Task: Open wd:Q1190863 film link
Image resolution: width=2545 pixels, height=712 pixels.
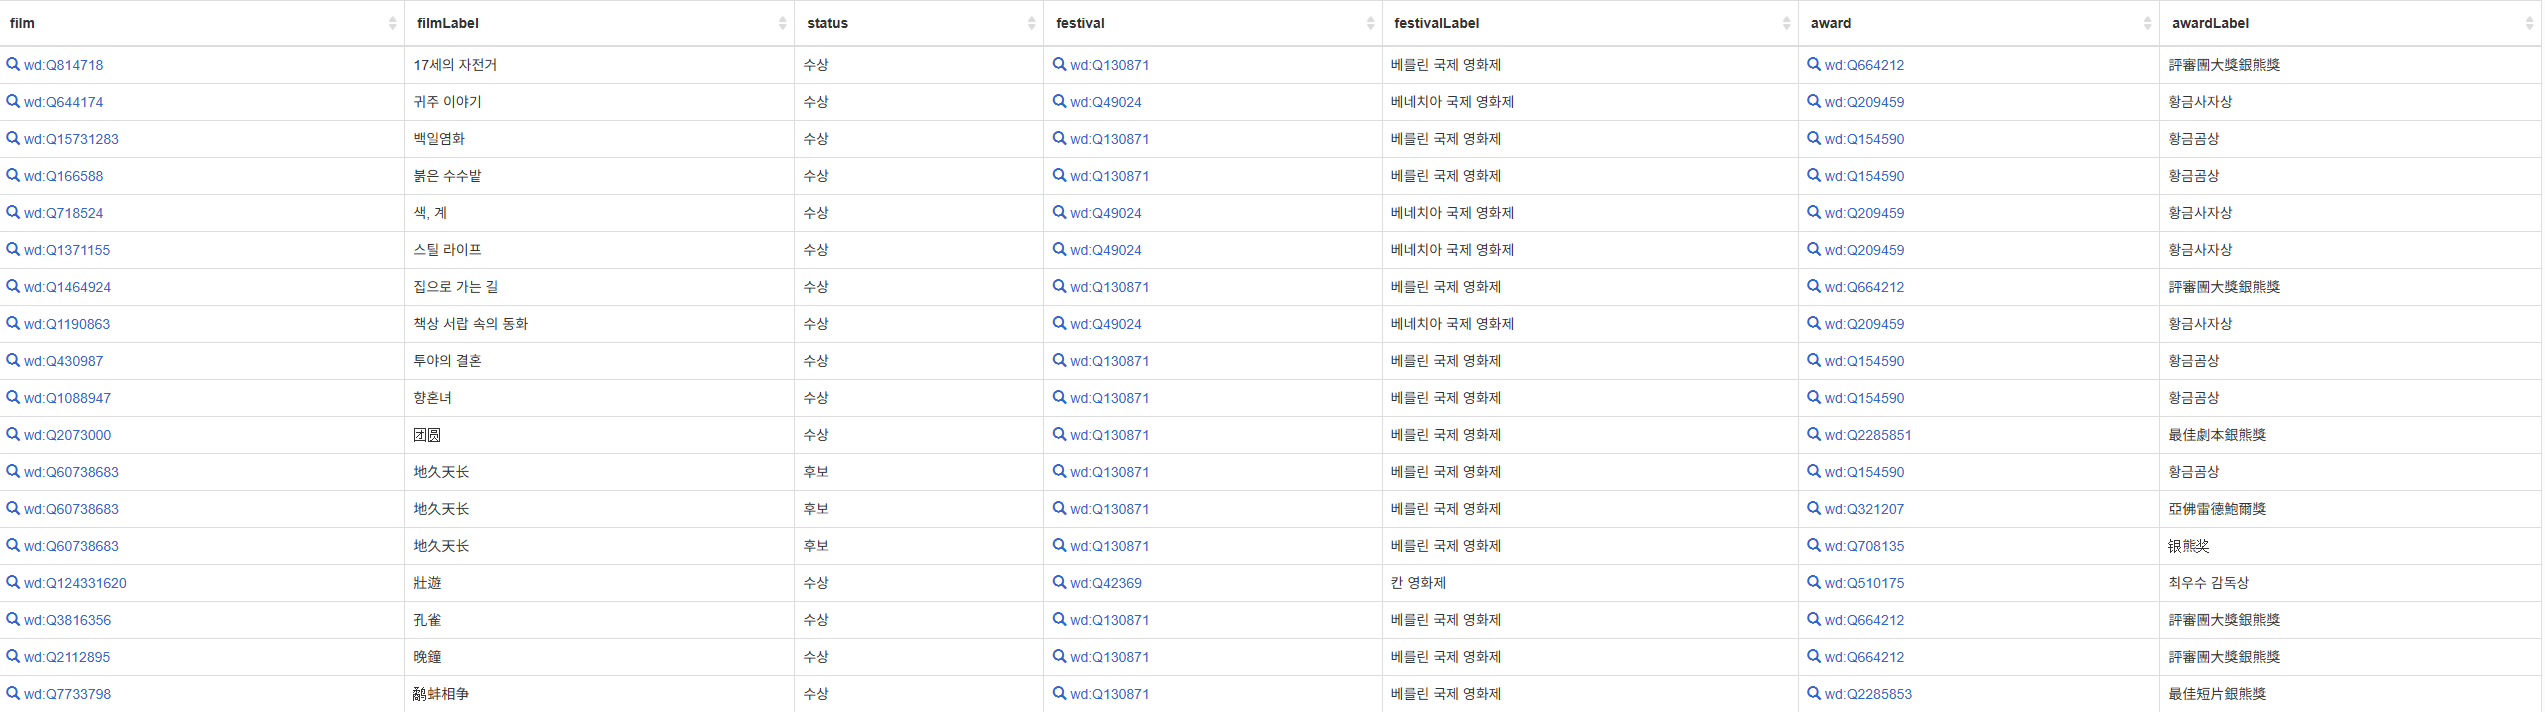Action: pyautogui.click(x=67, y=324)
